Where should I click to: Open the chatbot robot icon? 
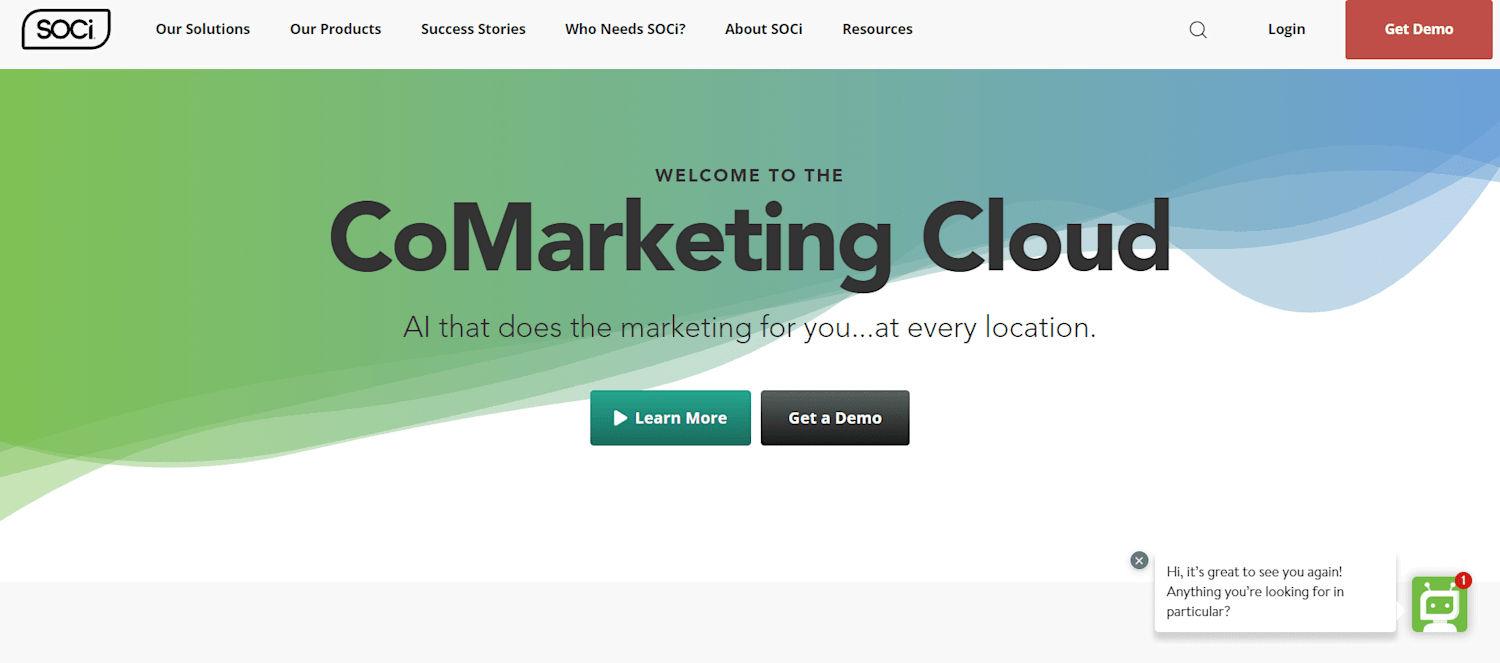click(x=1439, y=604)
